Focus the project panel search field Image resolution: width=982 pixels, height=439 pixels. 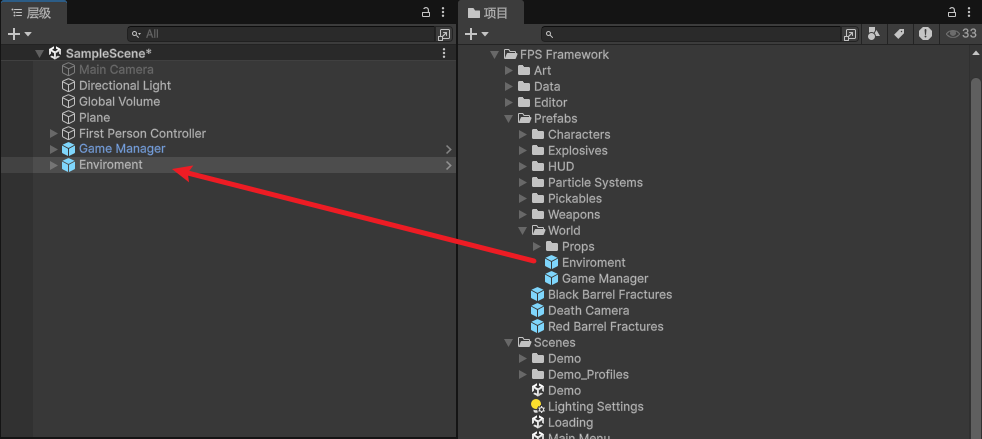pyautogui.click(x=691, y=34)
